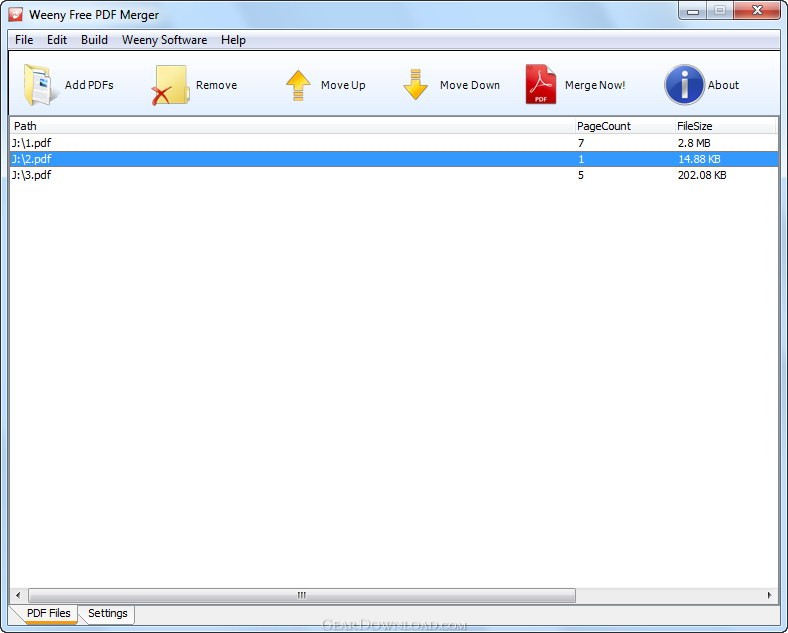Open the Weeny Software menu

click(x=164, y=40)
